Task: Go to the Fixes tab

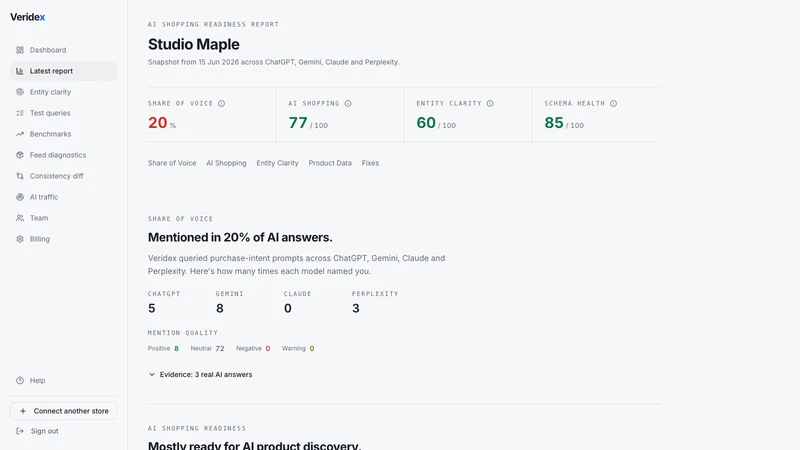Action: (370, 163)
